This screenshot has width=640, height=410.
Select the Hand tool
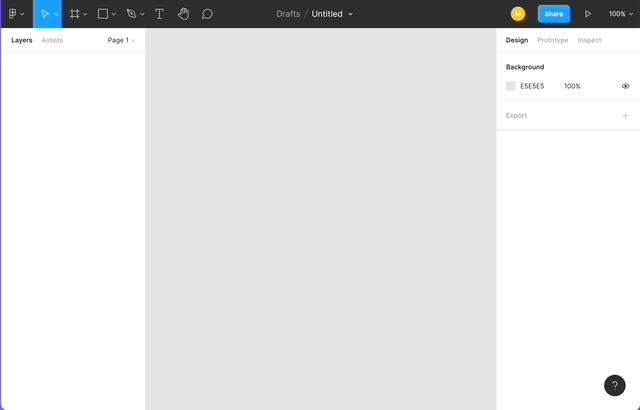[x=183, y=14]
